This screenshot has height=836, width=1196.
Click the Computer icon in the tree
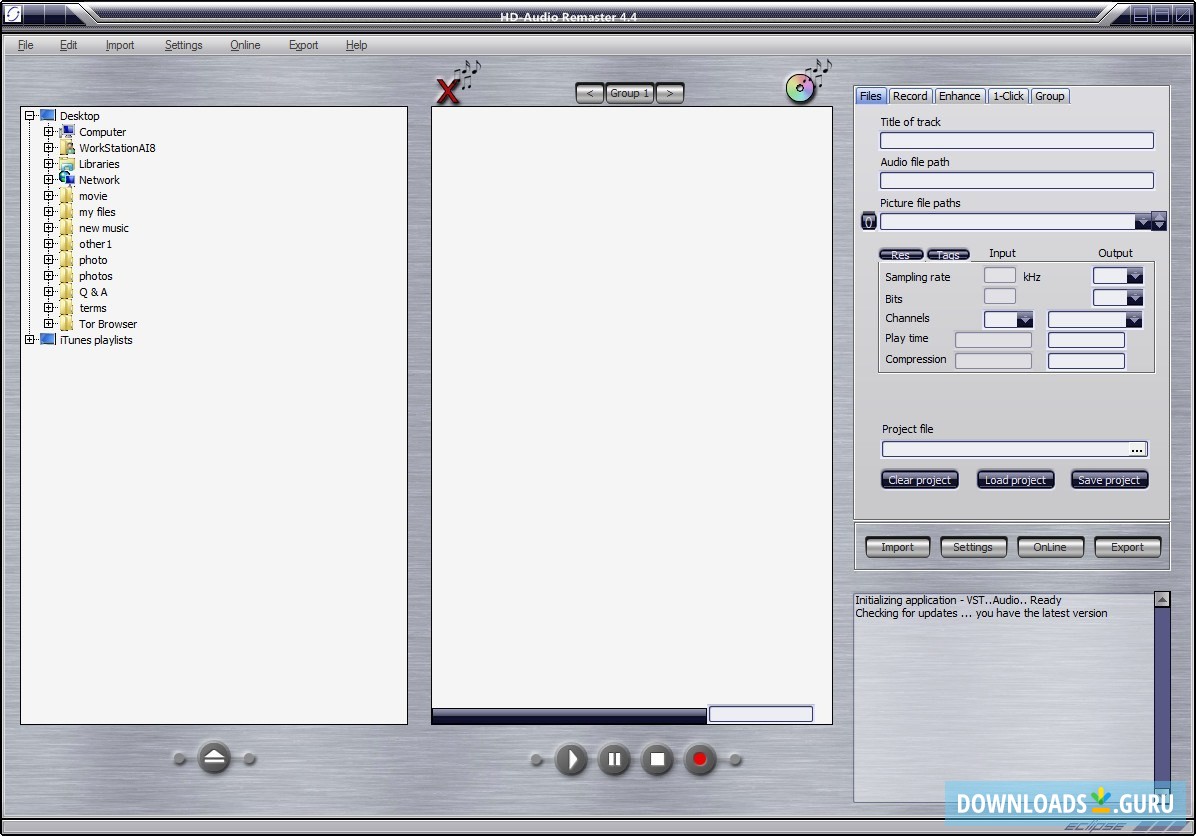point(67,132)
